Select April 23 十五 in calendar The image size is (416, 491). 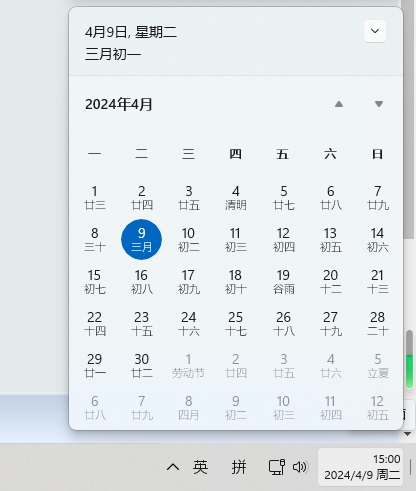142,324
